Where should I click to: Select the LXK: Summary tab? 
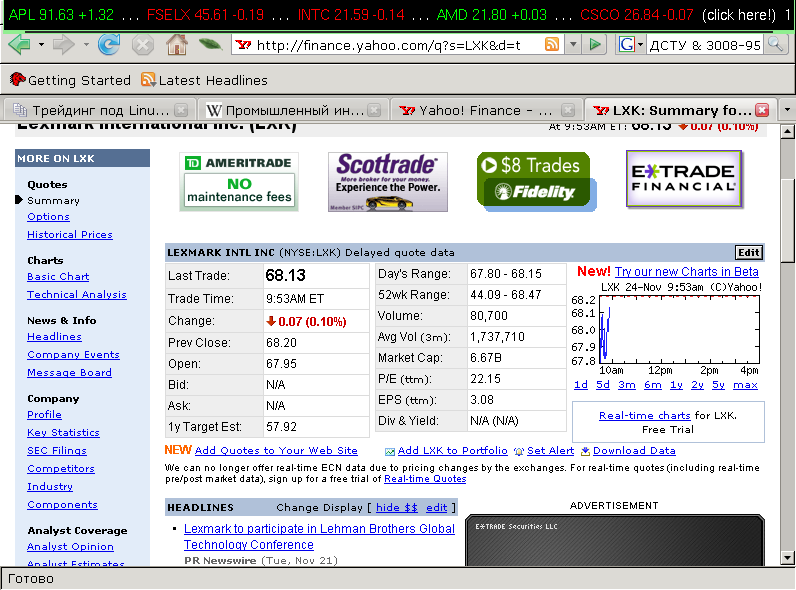point(681,110)
